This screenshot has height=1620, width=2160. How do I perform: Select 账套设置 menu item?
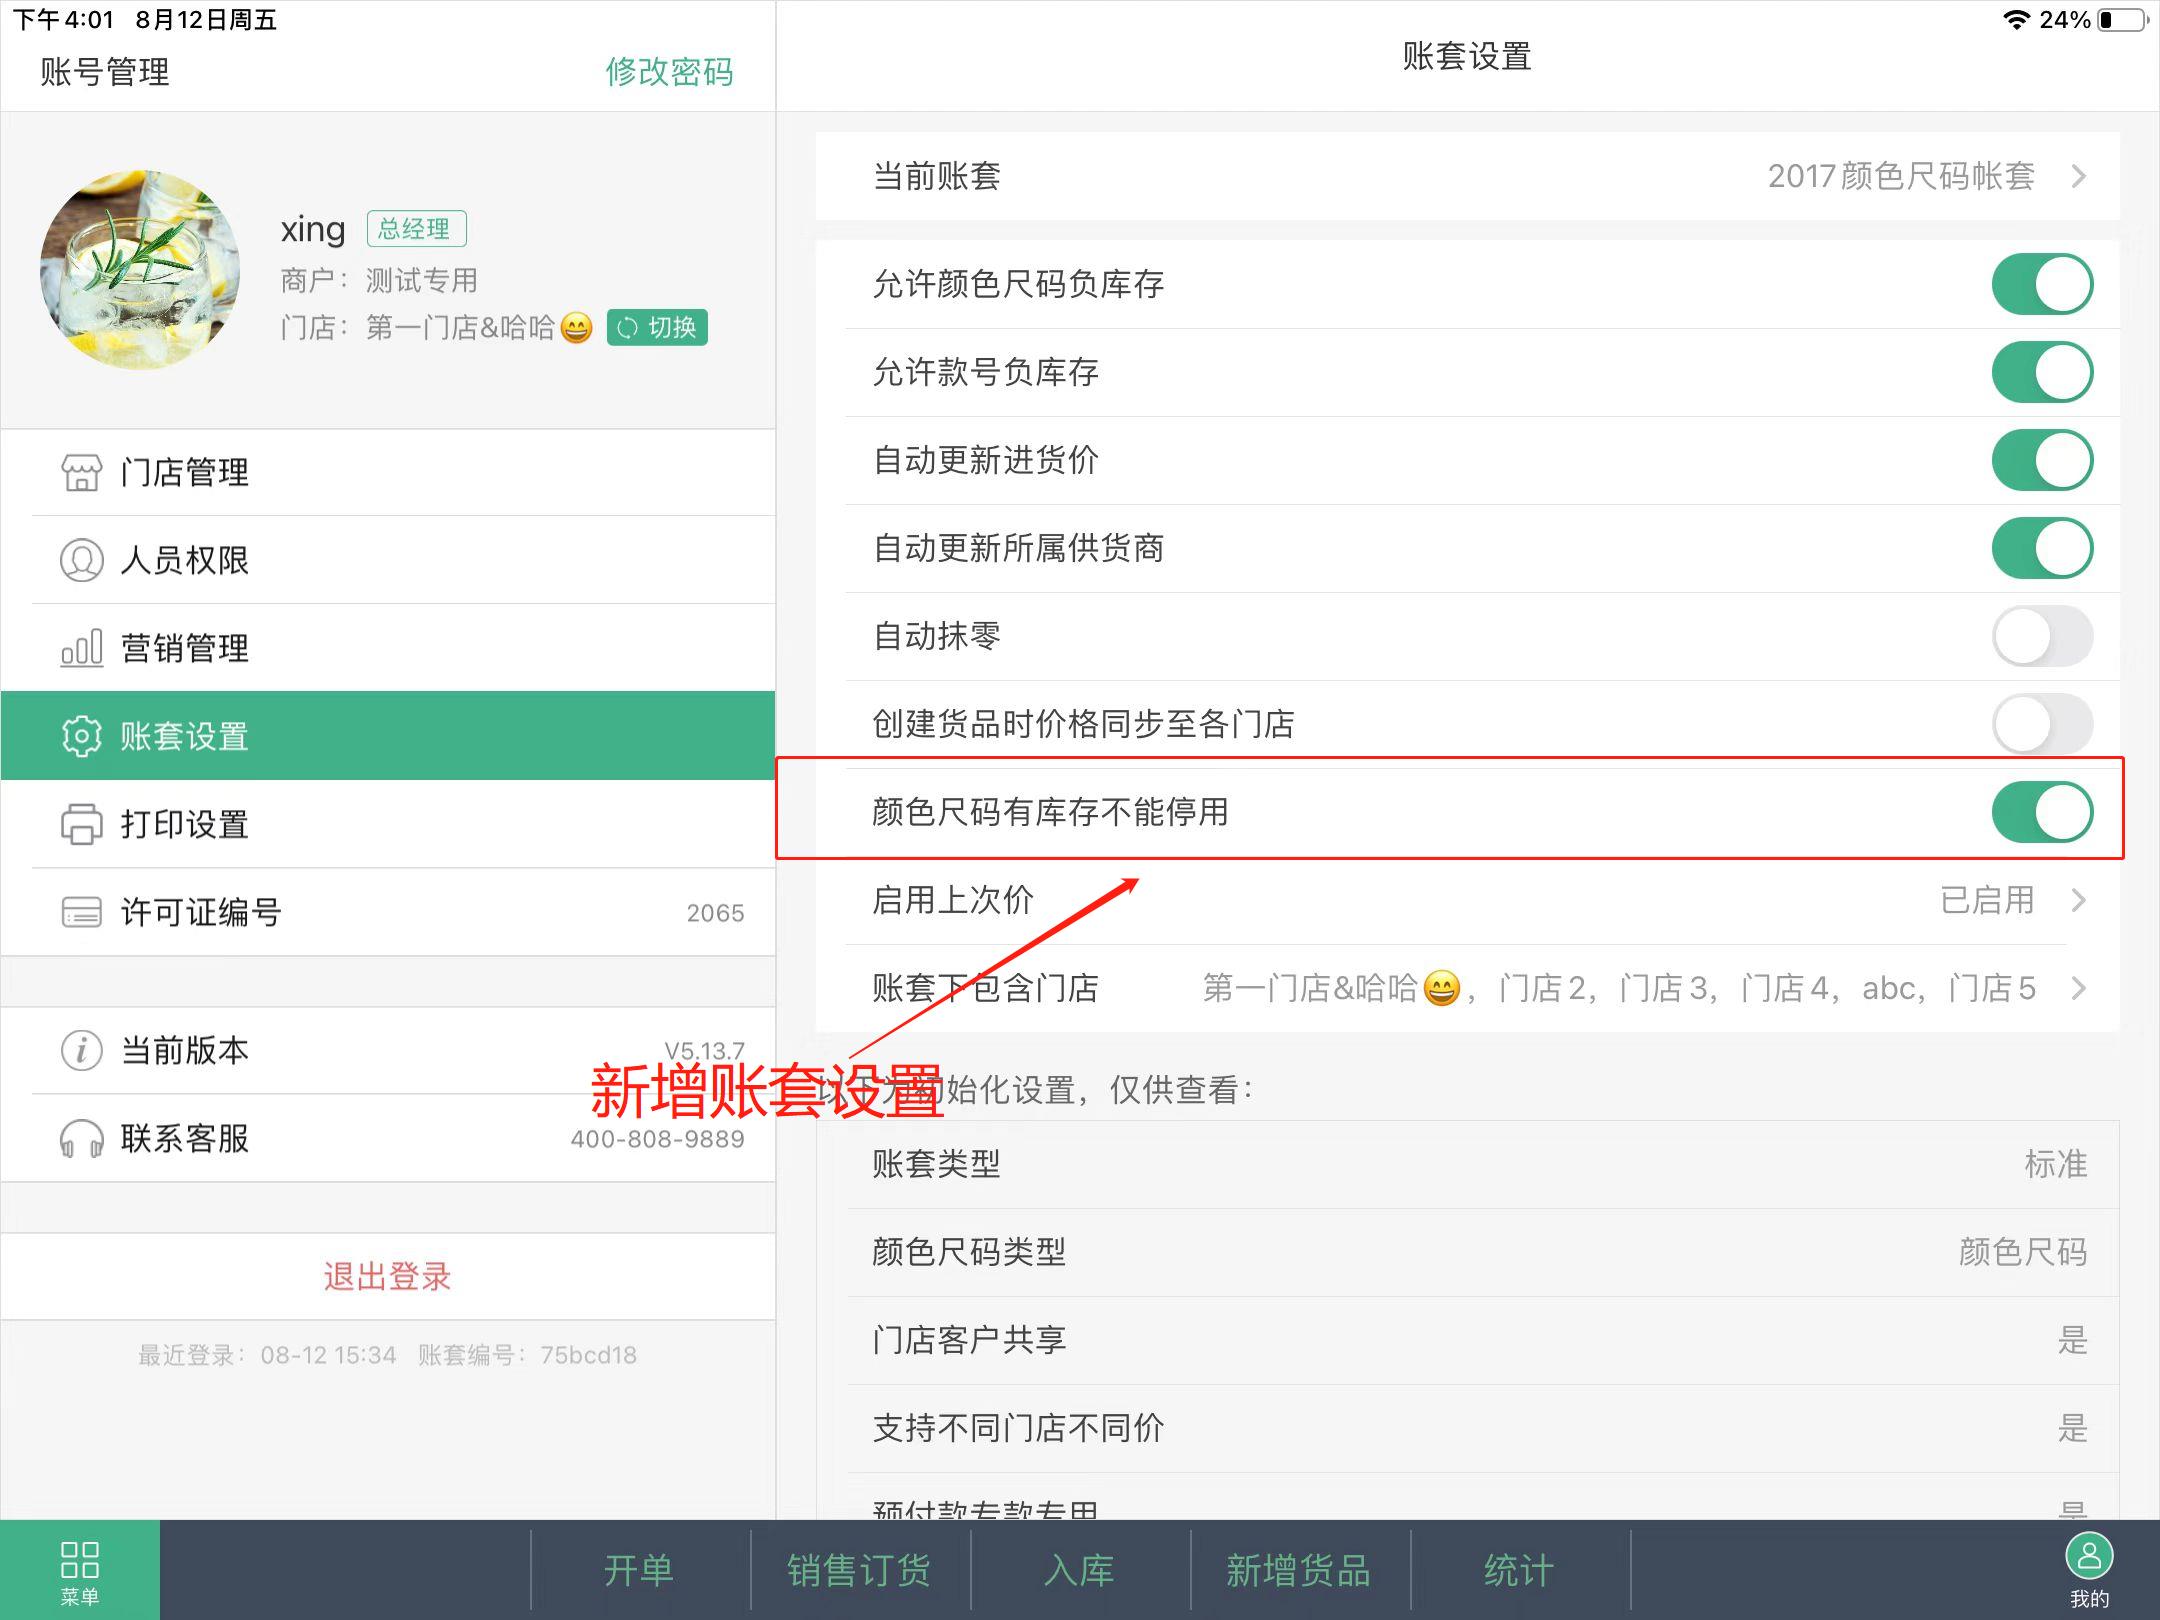(388, 736)
